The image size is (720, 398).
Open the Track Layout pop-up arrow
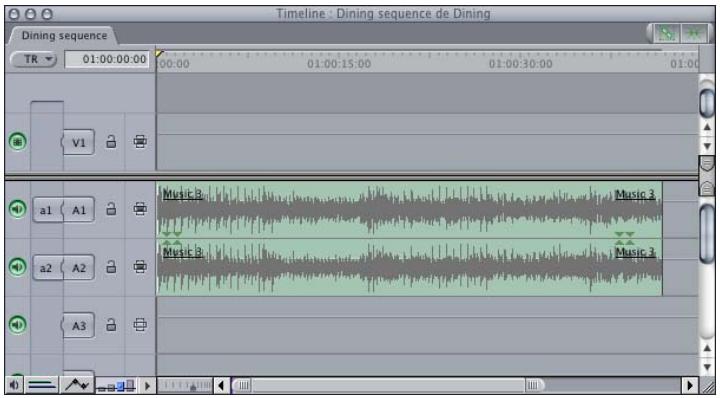147,385
